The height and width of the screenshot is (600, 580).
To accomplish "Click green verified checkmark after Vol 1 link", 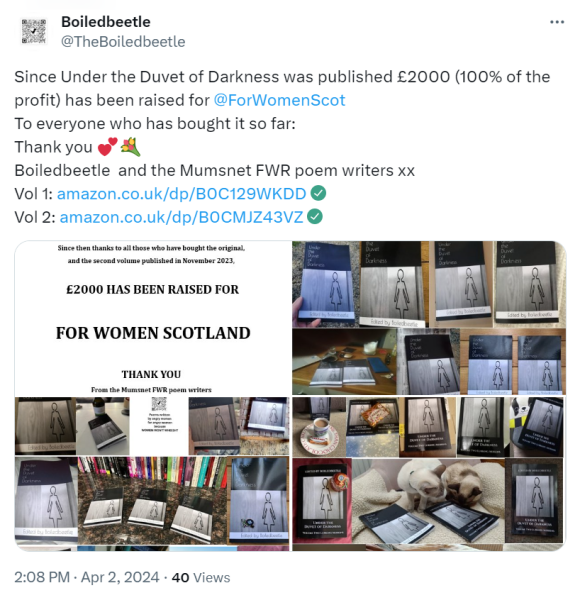I will (318, 193).
